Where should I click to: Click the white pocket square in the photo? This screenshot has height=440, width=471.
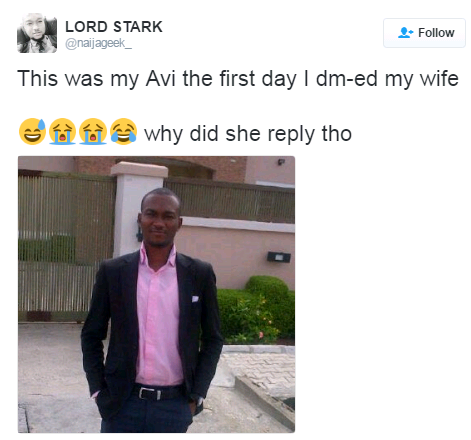pos(195,299)
